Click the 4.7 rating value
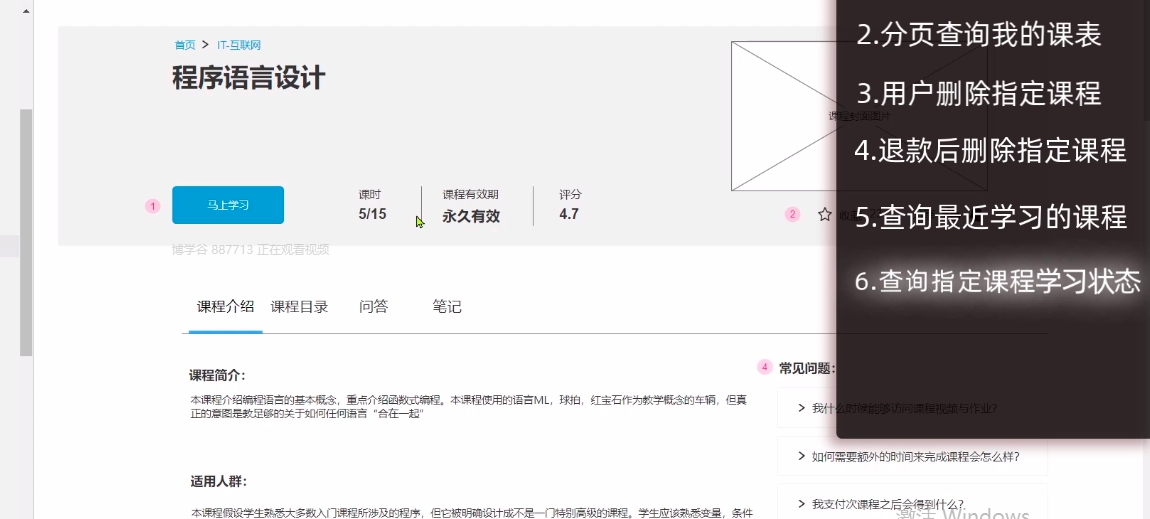The image size is (1150, 519). click(x=569, y=215)
